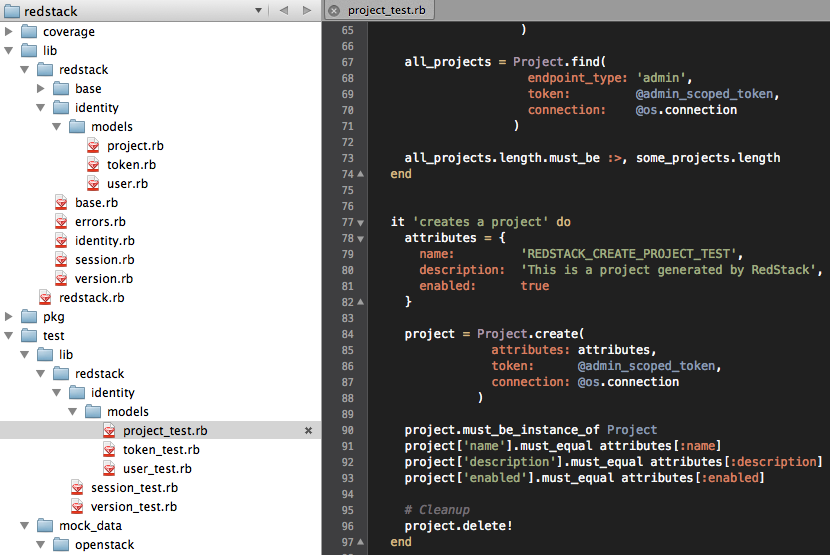
Task: Click the top-level test folder icon
Action: pos(29,336)
